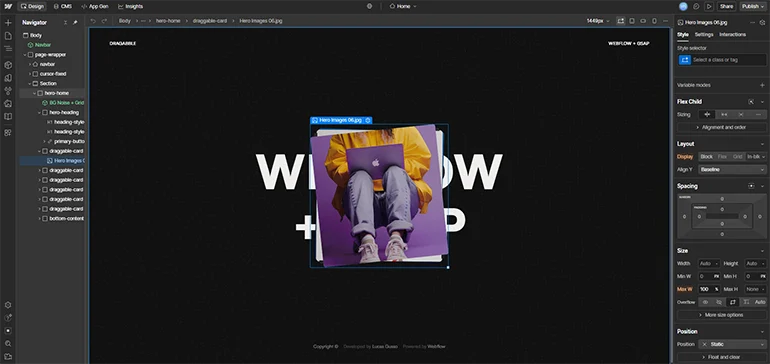Open the Pages panel icon

pyautogui.click(x=8, y=36)
